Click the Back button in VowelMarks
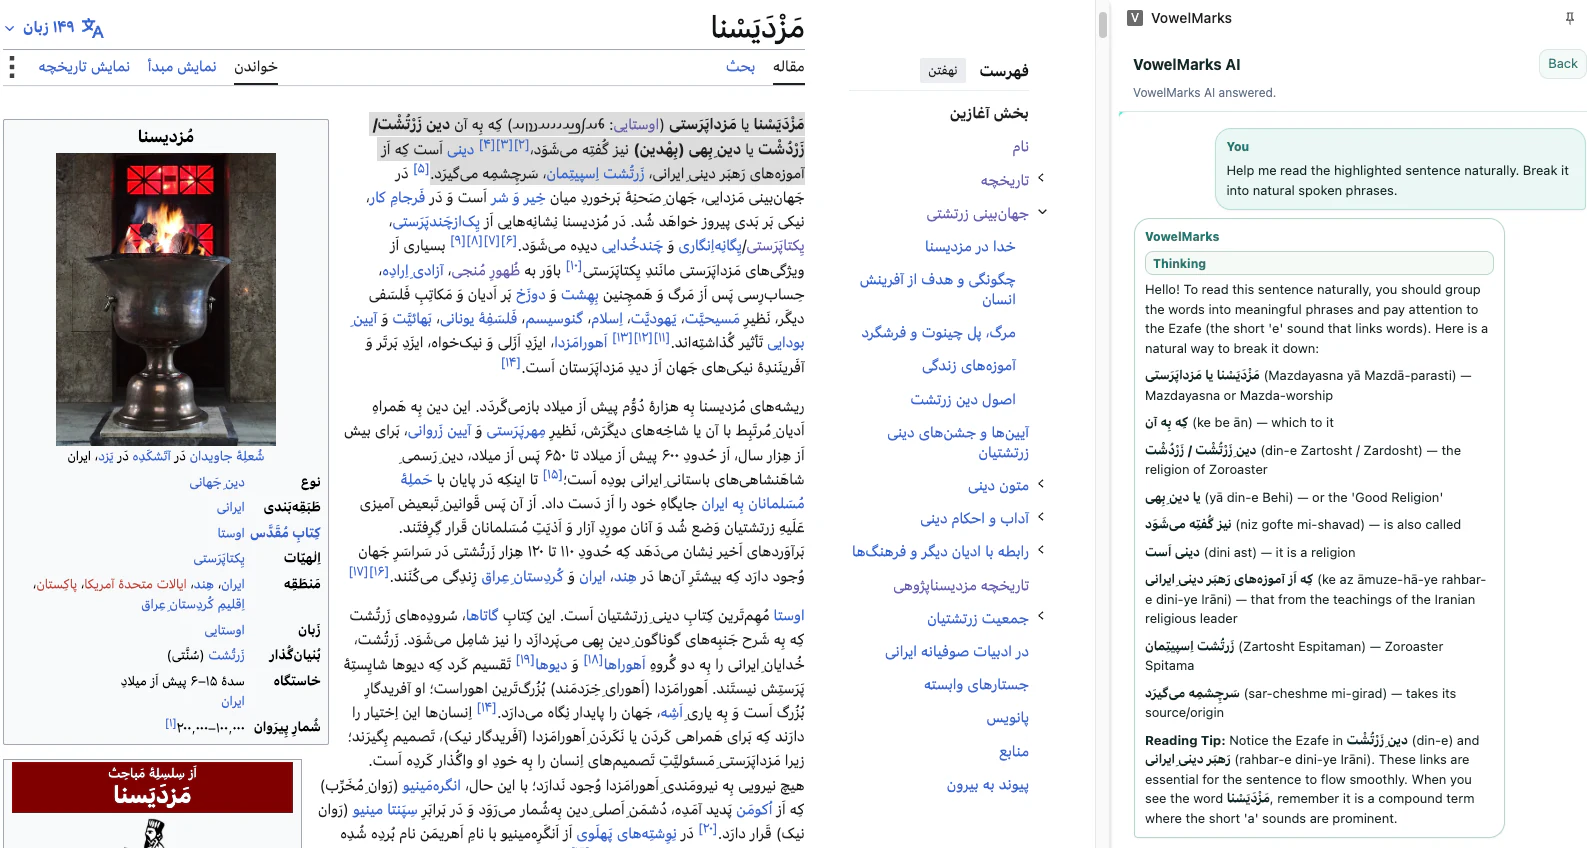 click(x=1562, y=63)
